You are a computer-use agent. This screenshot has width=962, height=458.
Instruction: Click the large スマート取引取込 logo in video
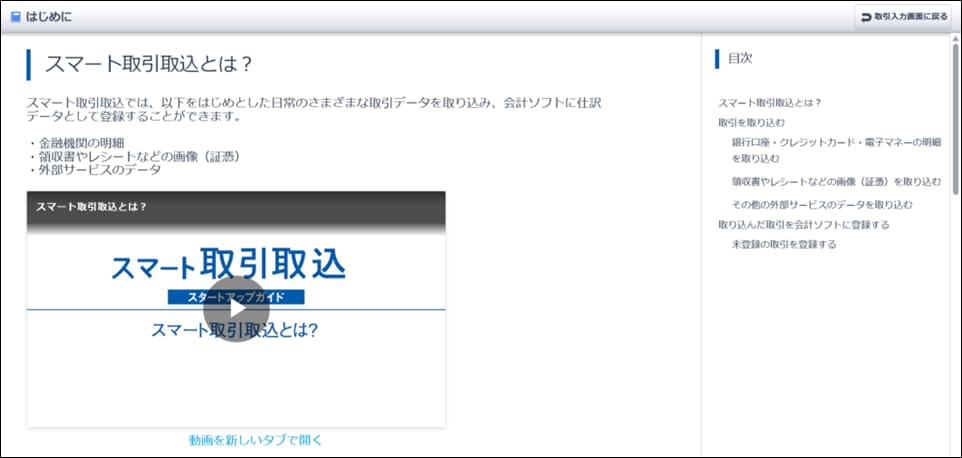tap(228, 264)
